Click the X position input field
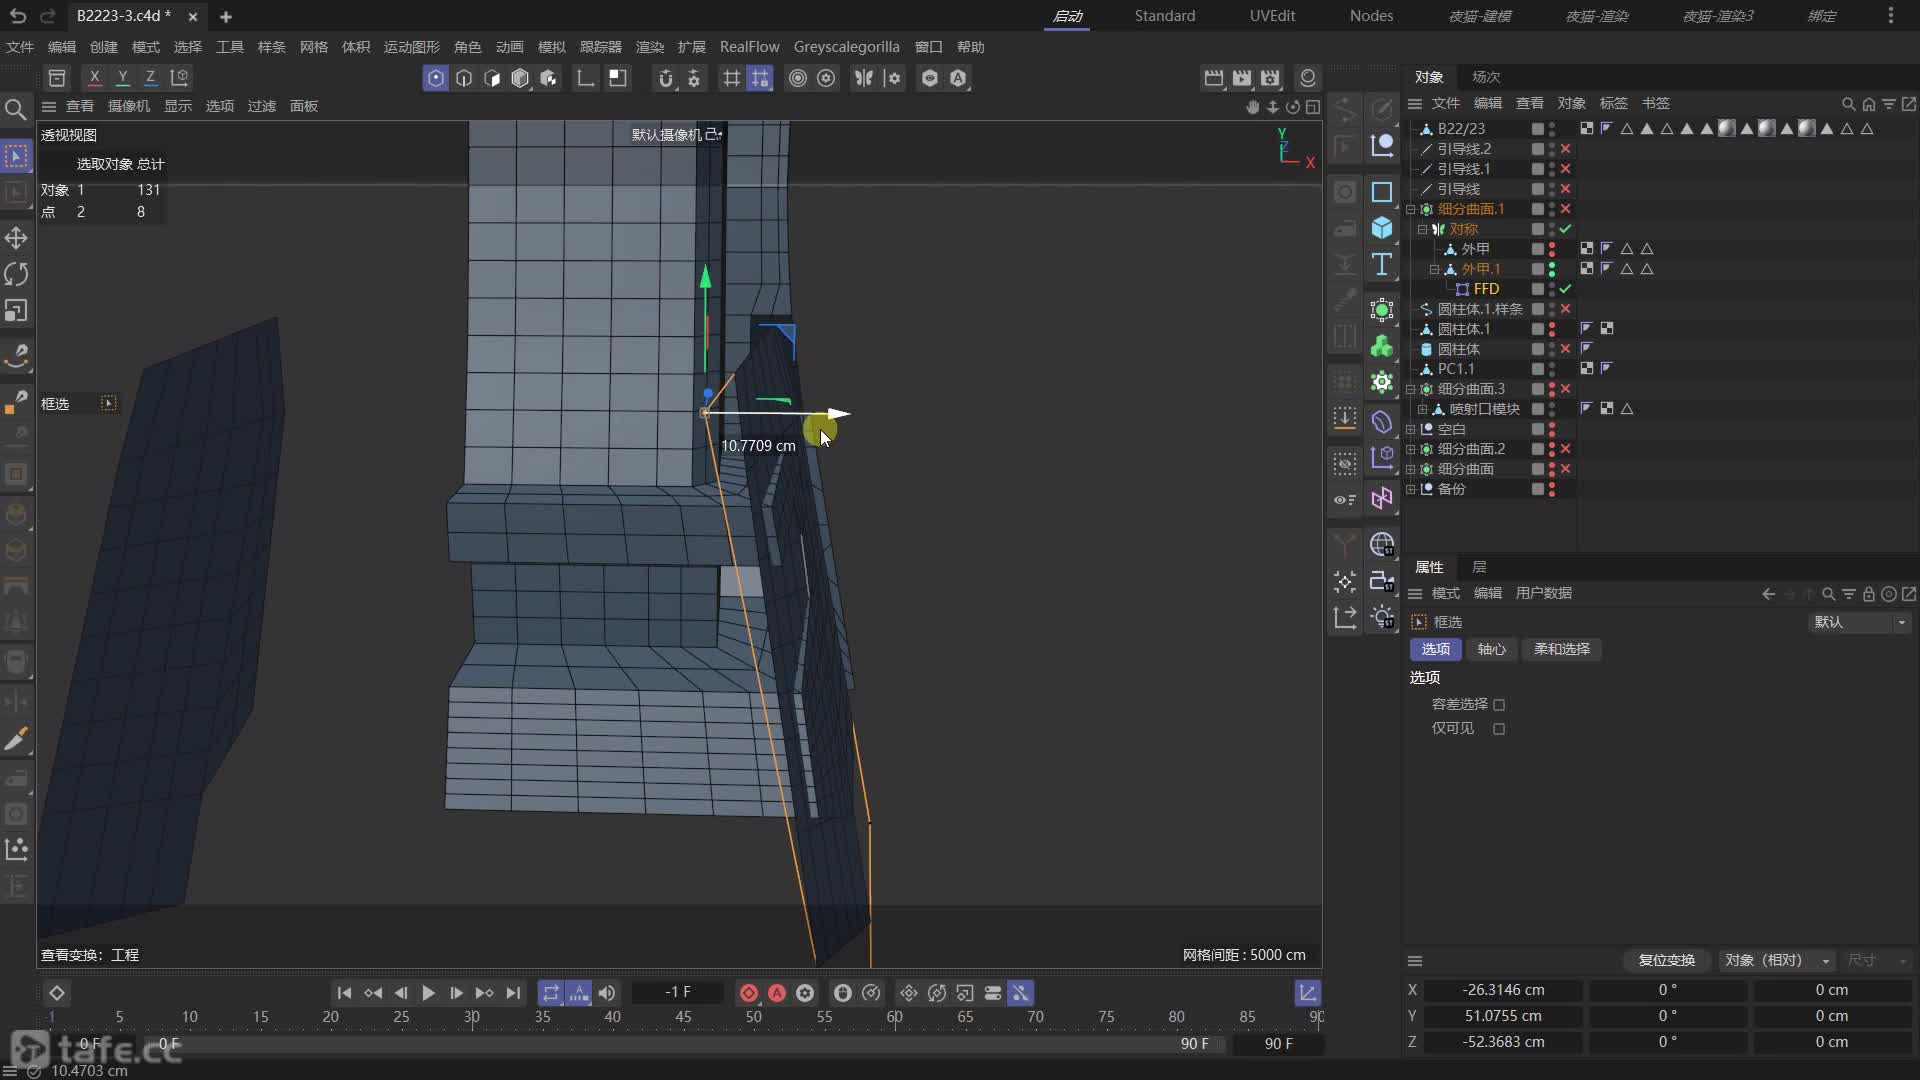The width and height of the screenshot is (1920, 1080). pyautogui.click(x=1502, y=990)
